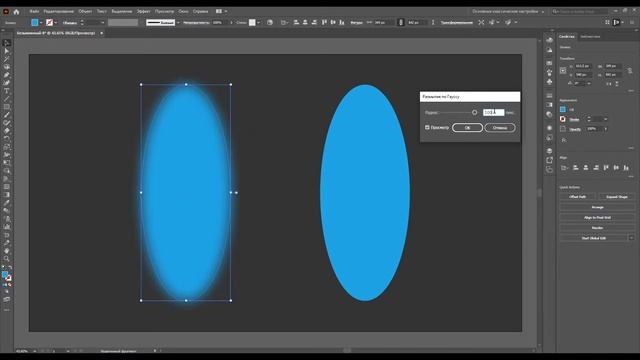This screenshot has height=360, width=640.
Task: Click the Expand Shape quick action
Action: click(x=616, y=197)
